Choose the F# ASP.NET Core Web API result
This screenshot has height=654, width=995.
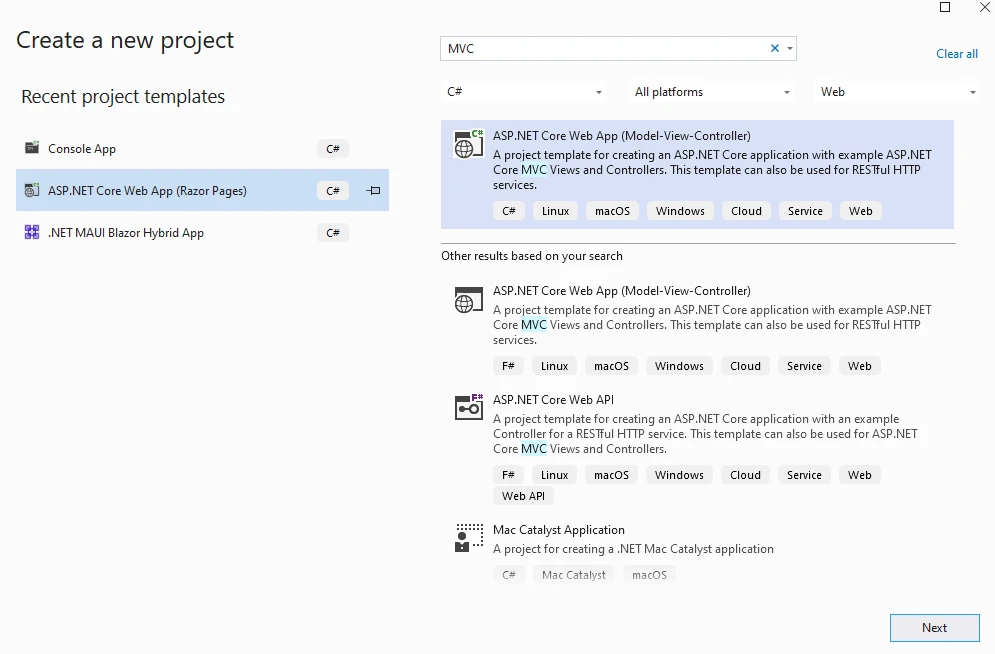click(x=553, y=400)
